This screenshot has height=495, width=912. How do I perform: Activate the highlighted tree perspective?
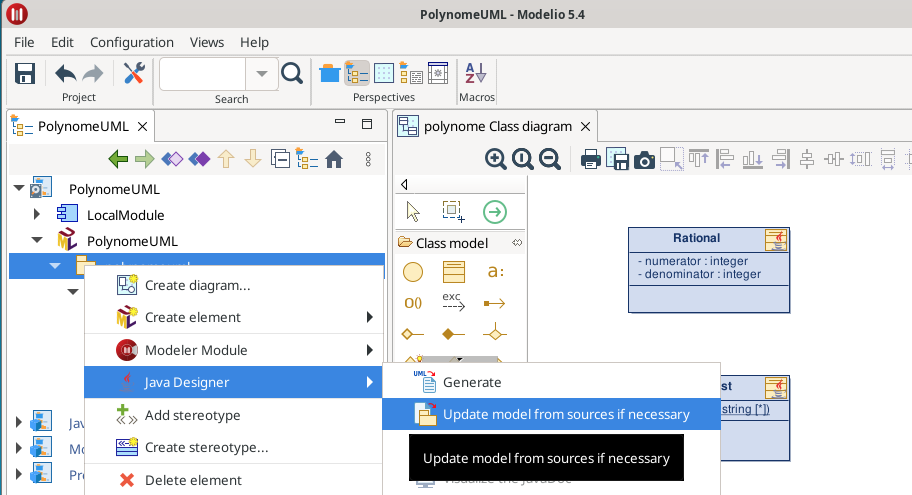point(357,73)
